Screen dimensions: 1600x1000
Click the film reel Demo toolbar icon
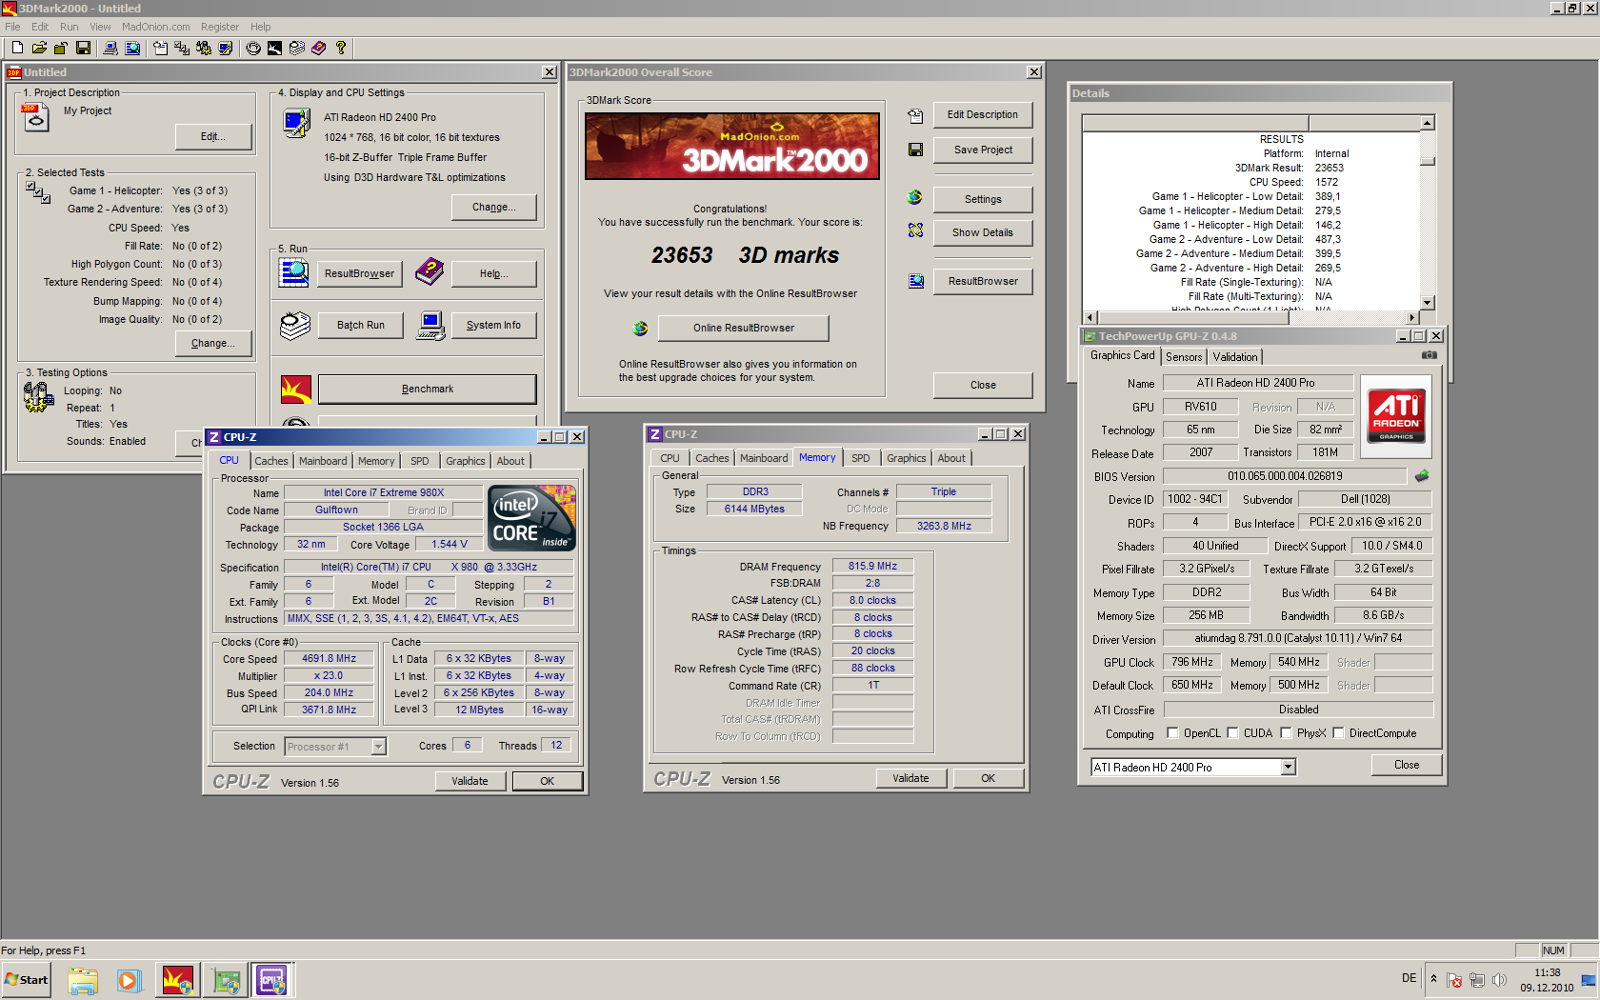tap(253, 48)
